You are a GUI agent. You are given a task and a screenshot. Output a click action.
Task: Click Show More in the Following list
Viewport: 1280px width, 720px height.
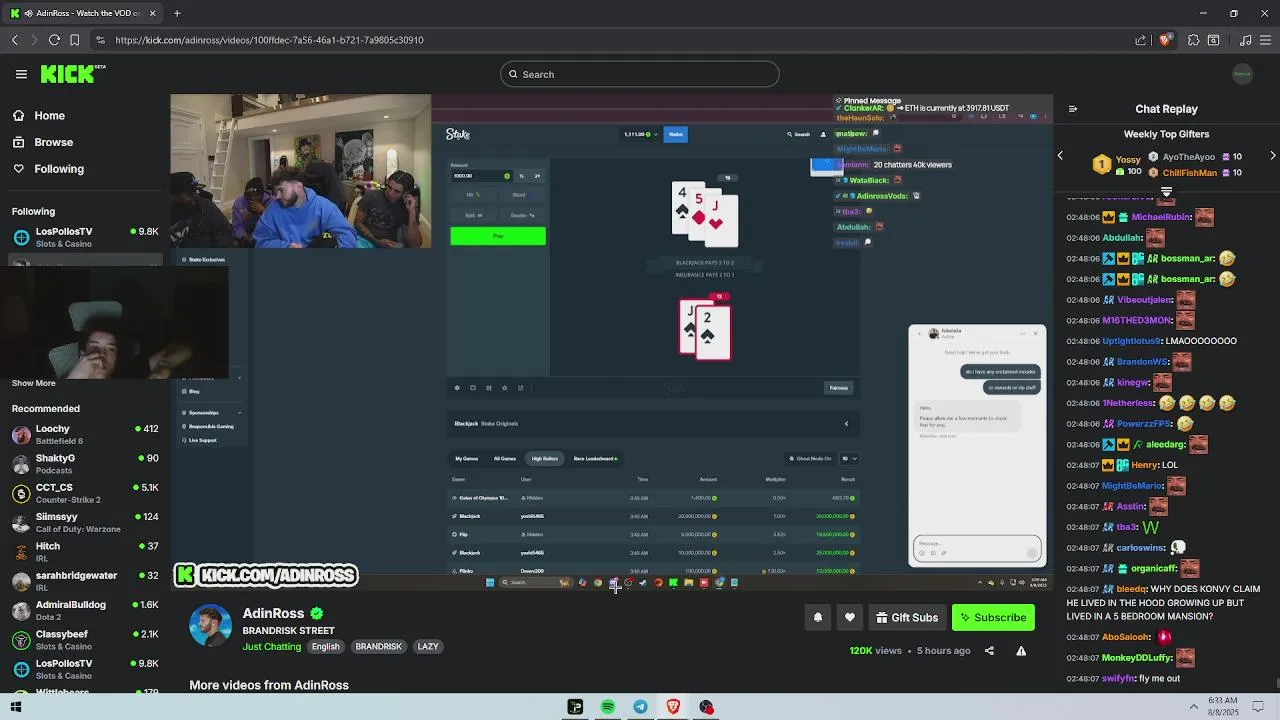(34, 383)
